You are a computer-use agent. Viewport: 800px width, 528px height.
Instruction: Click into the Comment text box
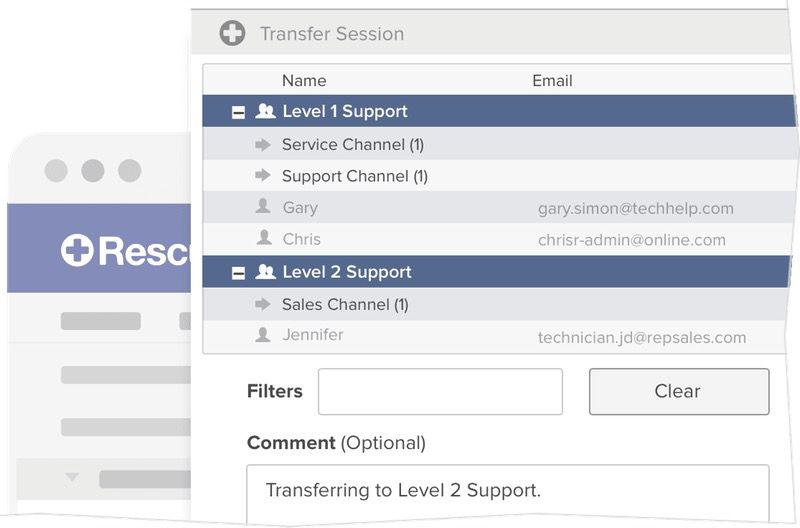[507, 492]
